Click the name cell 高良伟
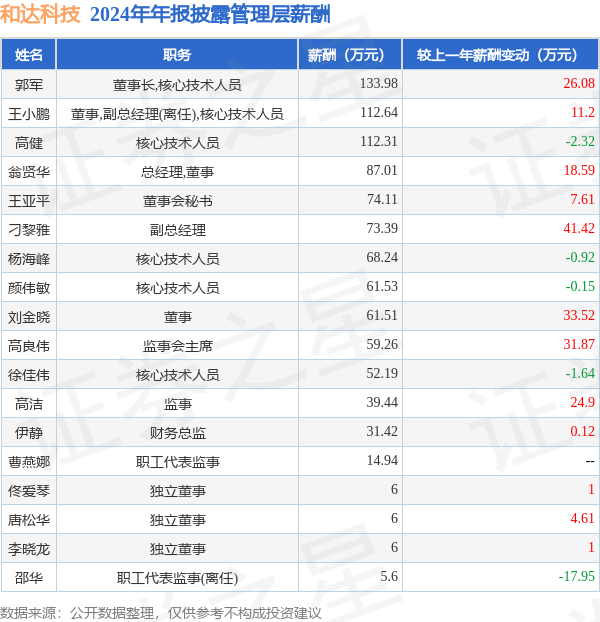 tap(29, 346)
